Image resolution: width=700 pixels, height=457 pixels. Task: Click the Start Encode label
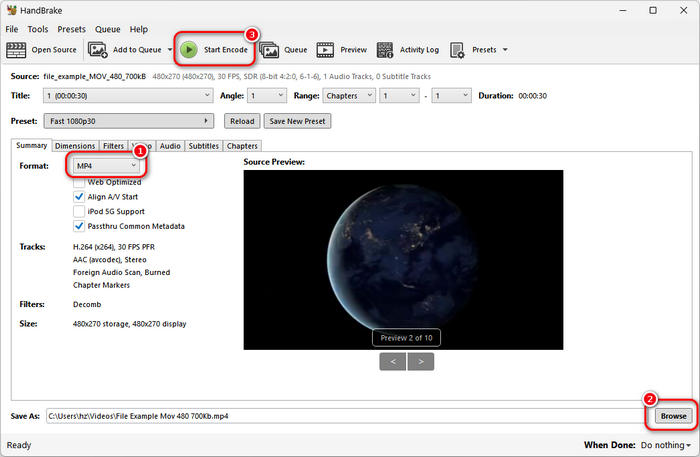tap(225, 50)
